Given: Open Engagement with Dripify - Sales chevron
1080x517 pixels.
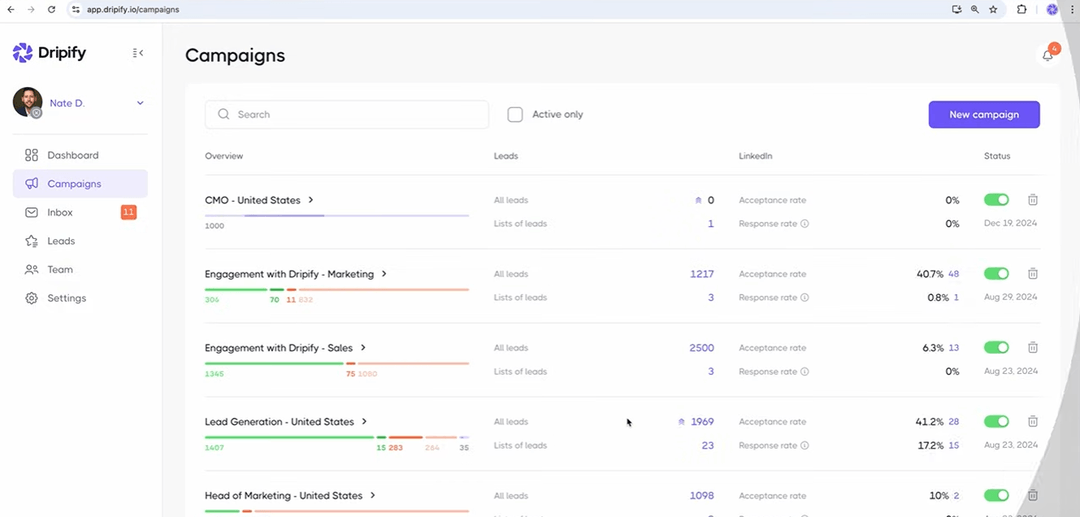Looking at the screenshot, I should point(363,348).
